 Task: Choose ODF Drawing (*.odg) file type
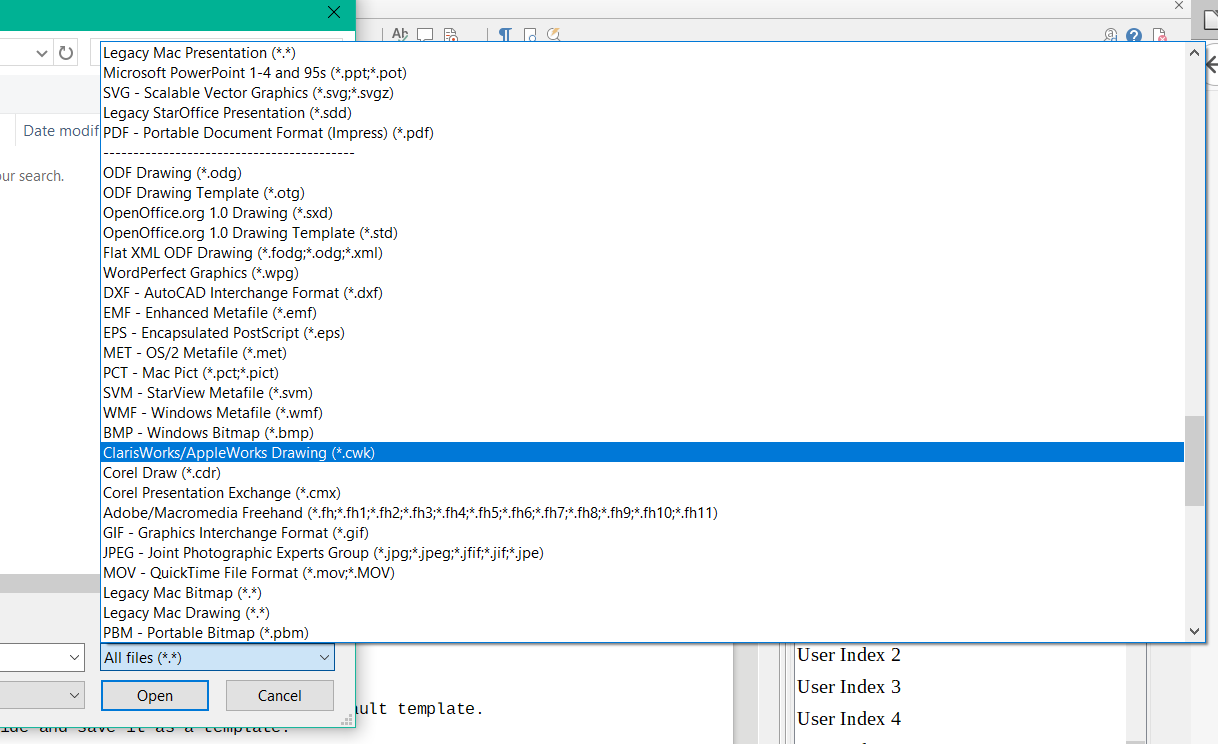172,173
